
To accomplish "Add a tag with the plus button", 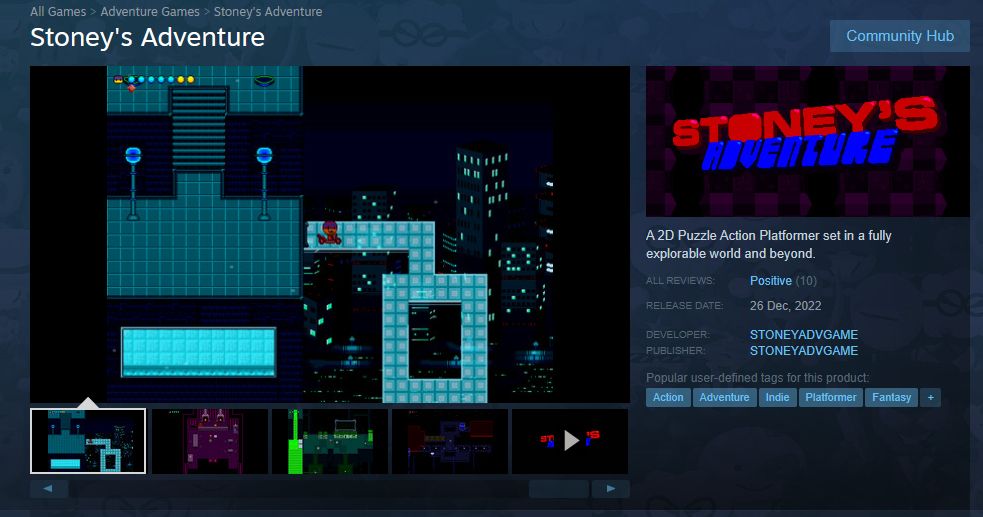I will pyautogui.click(x=930, y=397).
